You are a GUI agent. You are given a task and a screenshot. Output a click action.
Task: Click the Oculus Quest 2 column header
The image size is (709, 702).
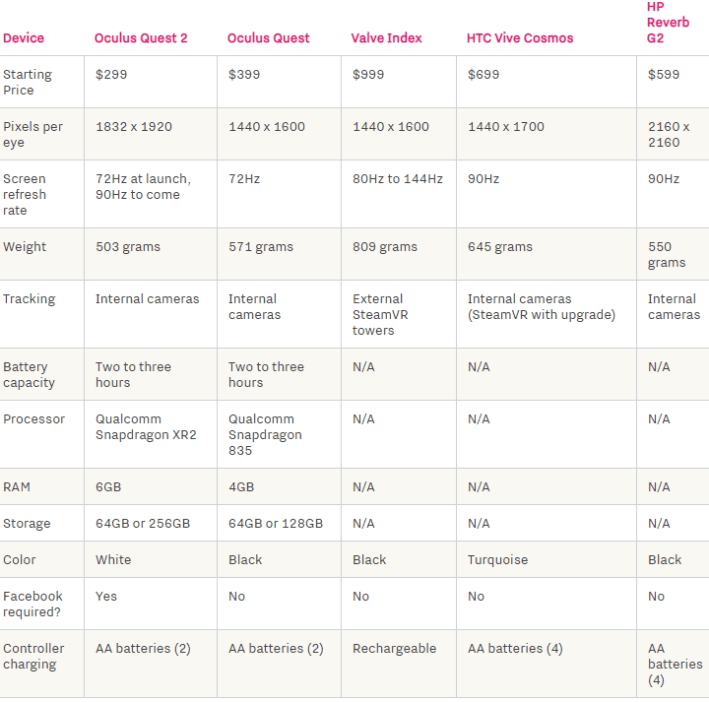141,38
